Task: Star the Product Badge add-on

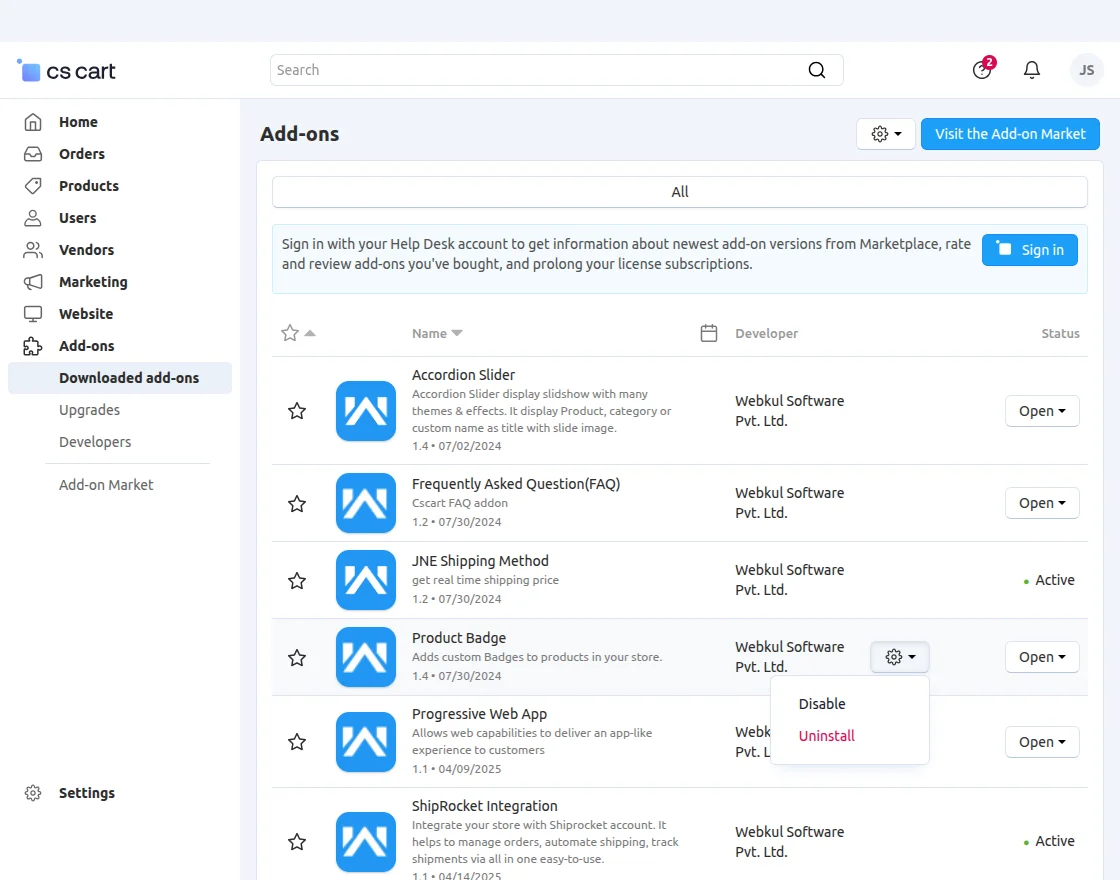Action: [297, 658]
